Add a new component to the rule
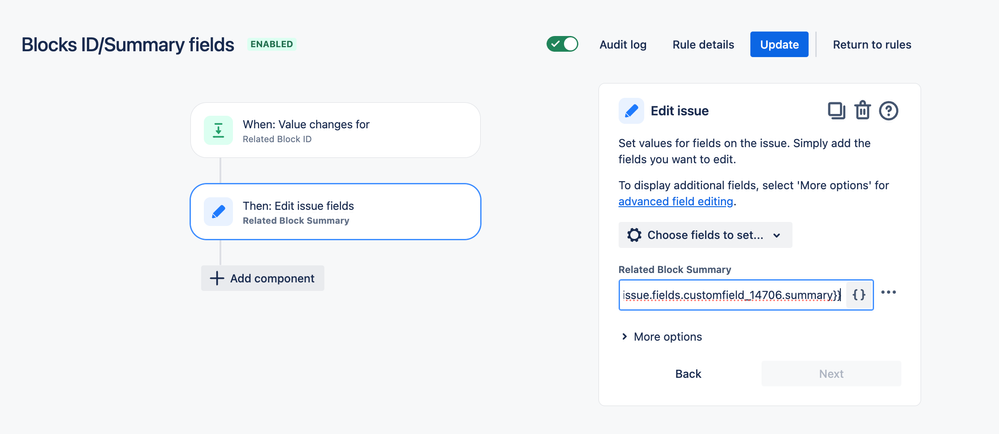This screenshot has width=999, height=434. [x=263, y=278]
